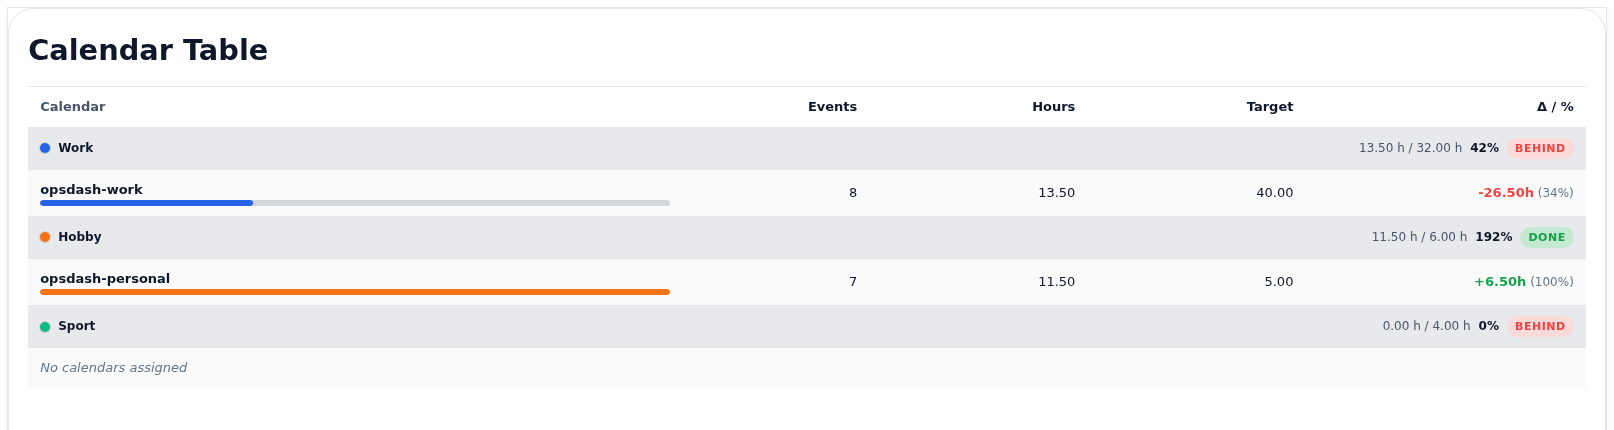Click the orange Hobby category dot
This screenshot has width=1614, height=430.
tap(45, 237)
